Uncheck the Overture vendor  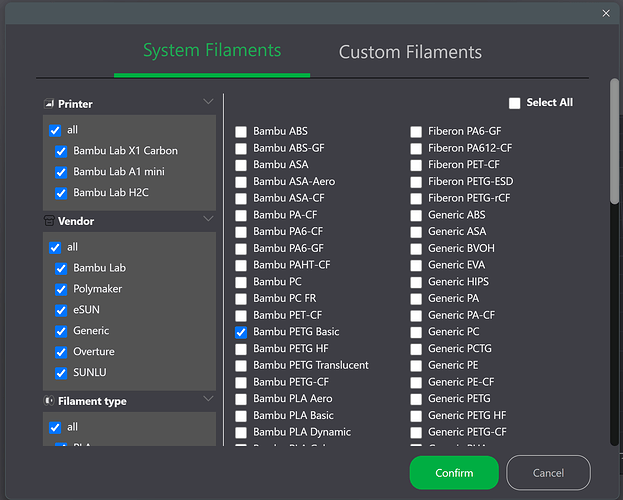(x=61, y=352)
